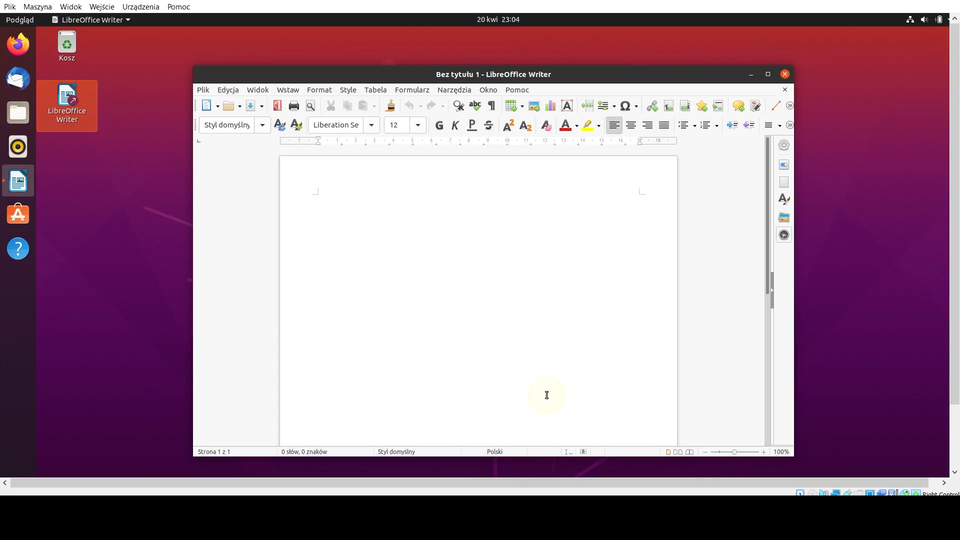The width and height of the screenshot is (960, 540).
Task: Open the sidebar Gallery icon
Action: [784, 217]
